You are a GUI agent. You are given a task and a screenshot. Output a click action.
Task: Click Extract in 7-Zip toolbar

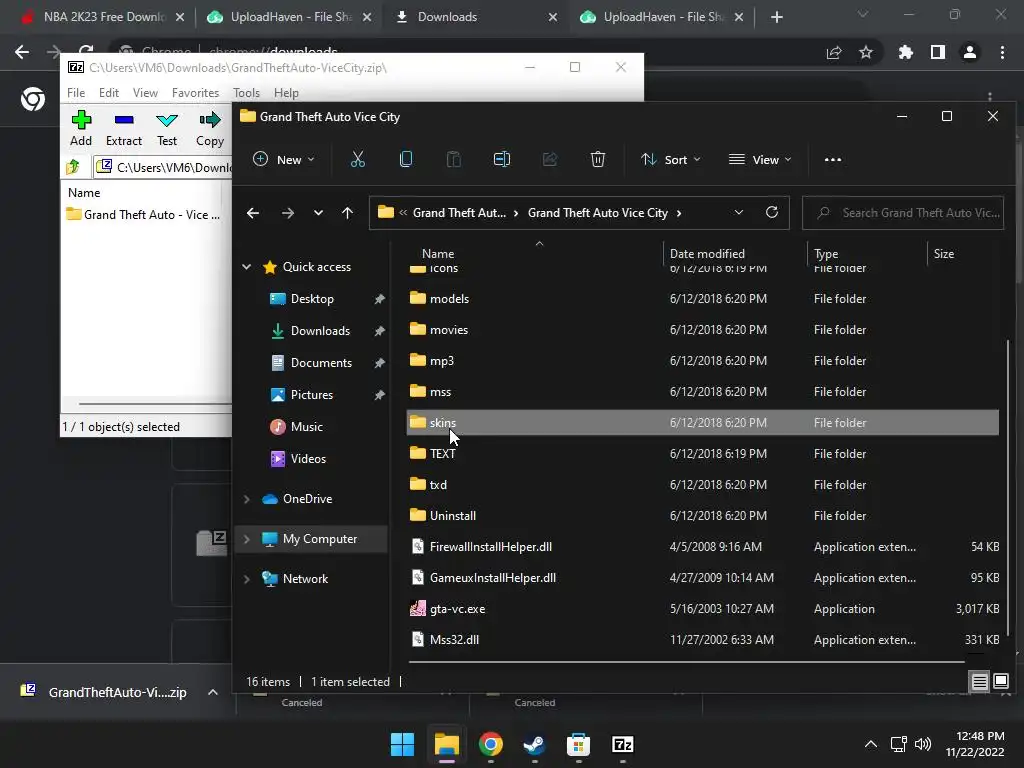point(123,128)
